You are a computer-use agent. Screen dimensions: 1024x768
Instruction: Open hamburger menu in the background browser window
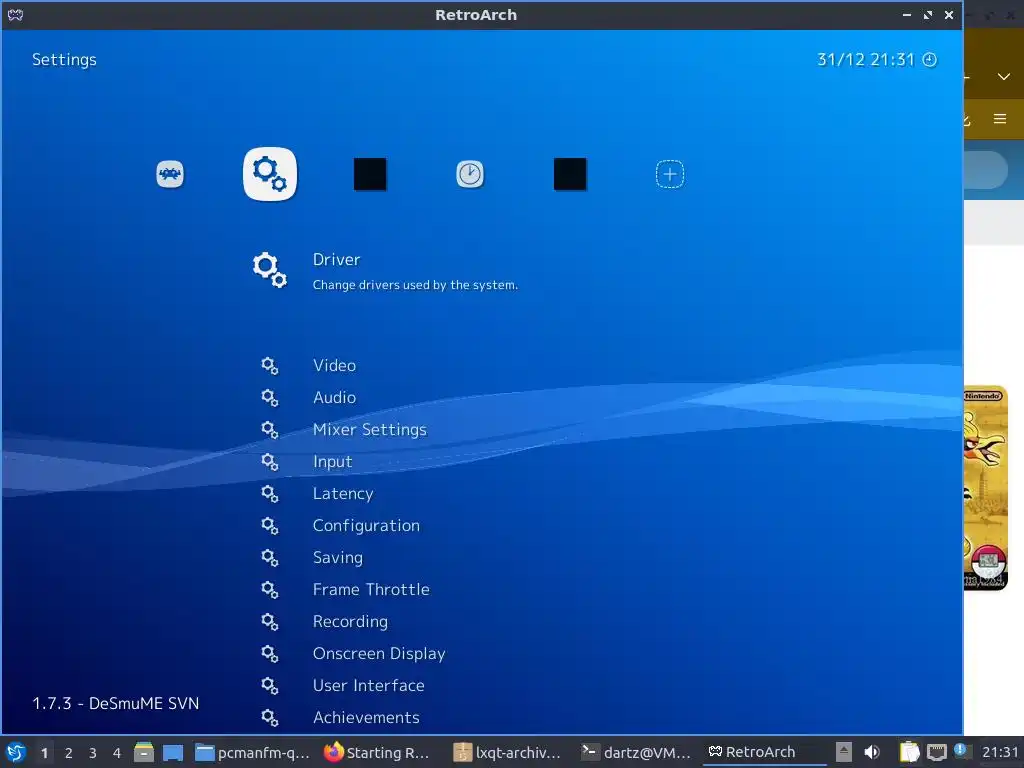pyautogui.click(x=1000, y=119)
